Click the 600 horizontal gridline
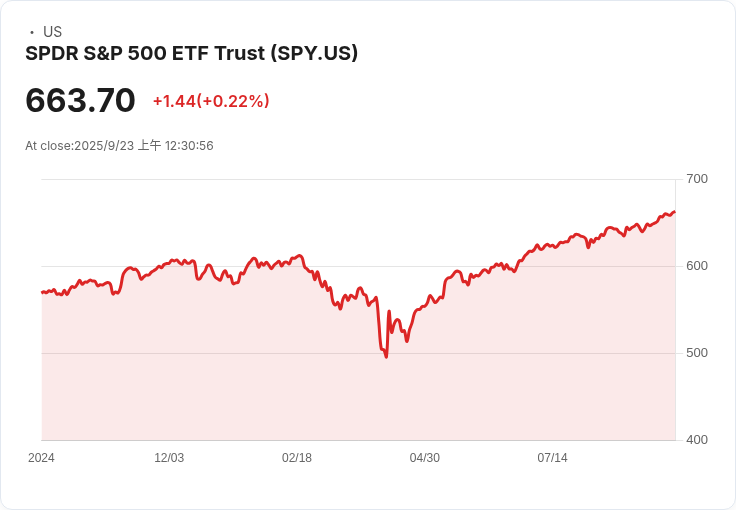Screen dimensions: 736x510 359,266
